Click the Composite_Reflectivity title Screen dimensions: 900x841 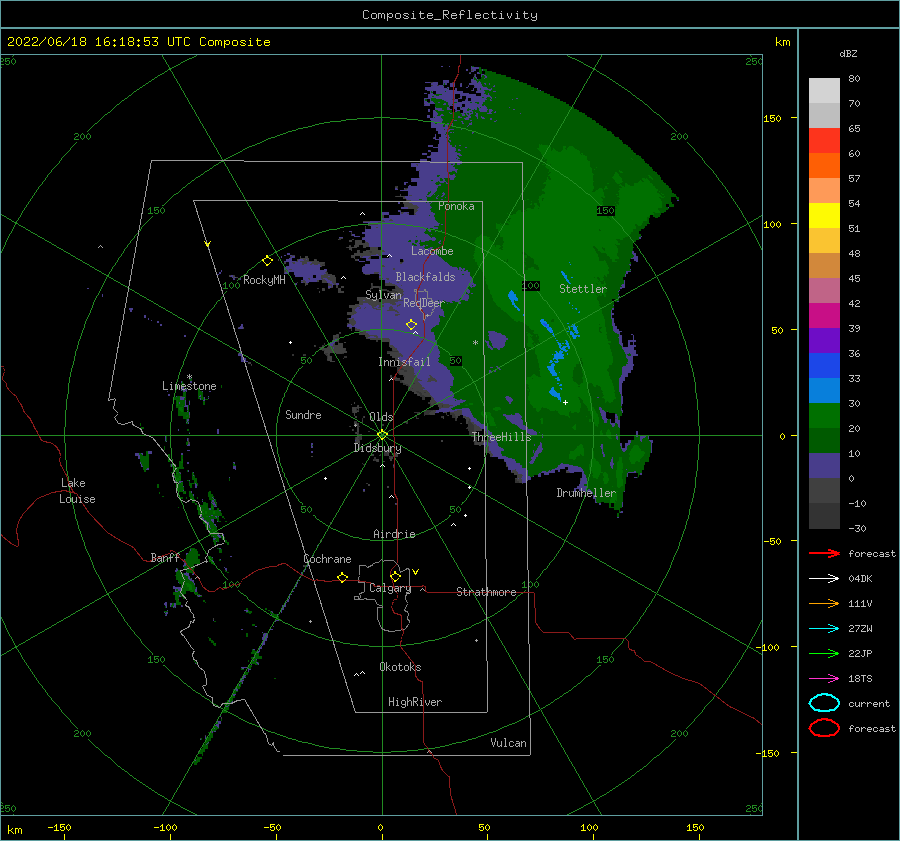click(450, 15)
